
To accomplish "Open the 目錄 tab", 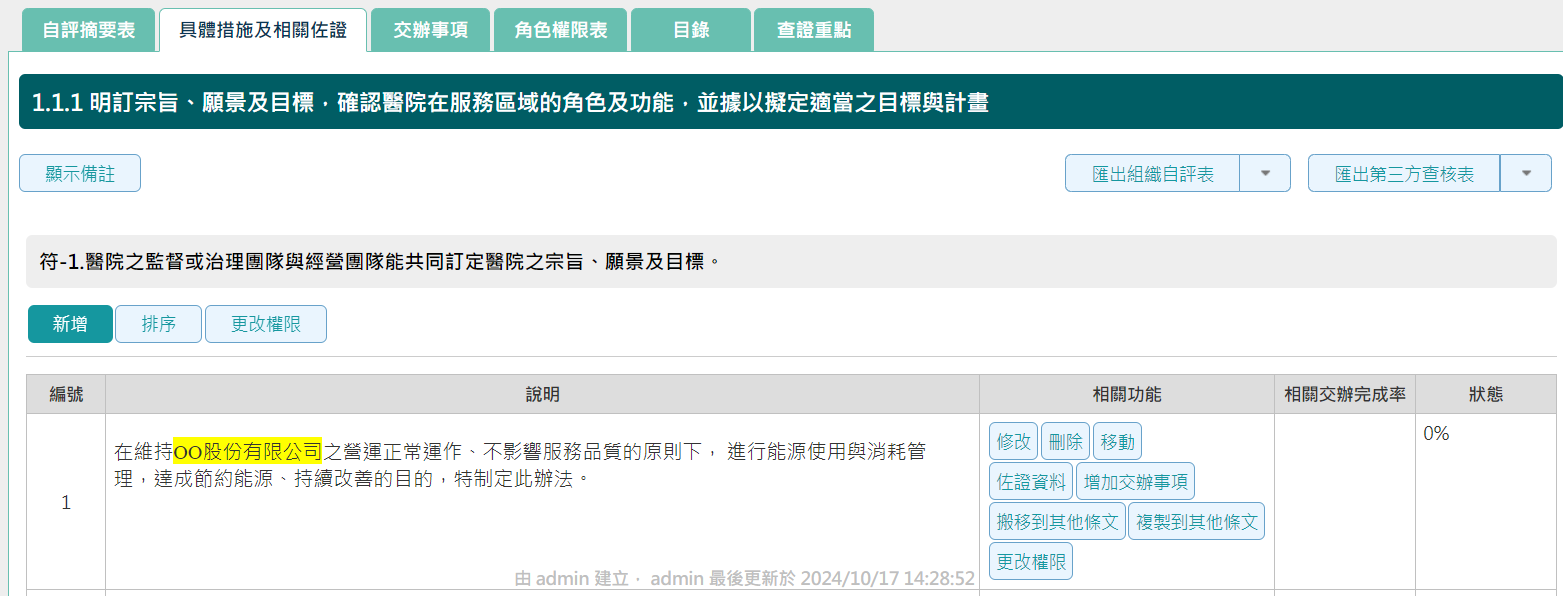I will click(x=691, y=30).
